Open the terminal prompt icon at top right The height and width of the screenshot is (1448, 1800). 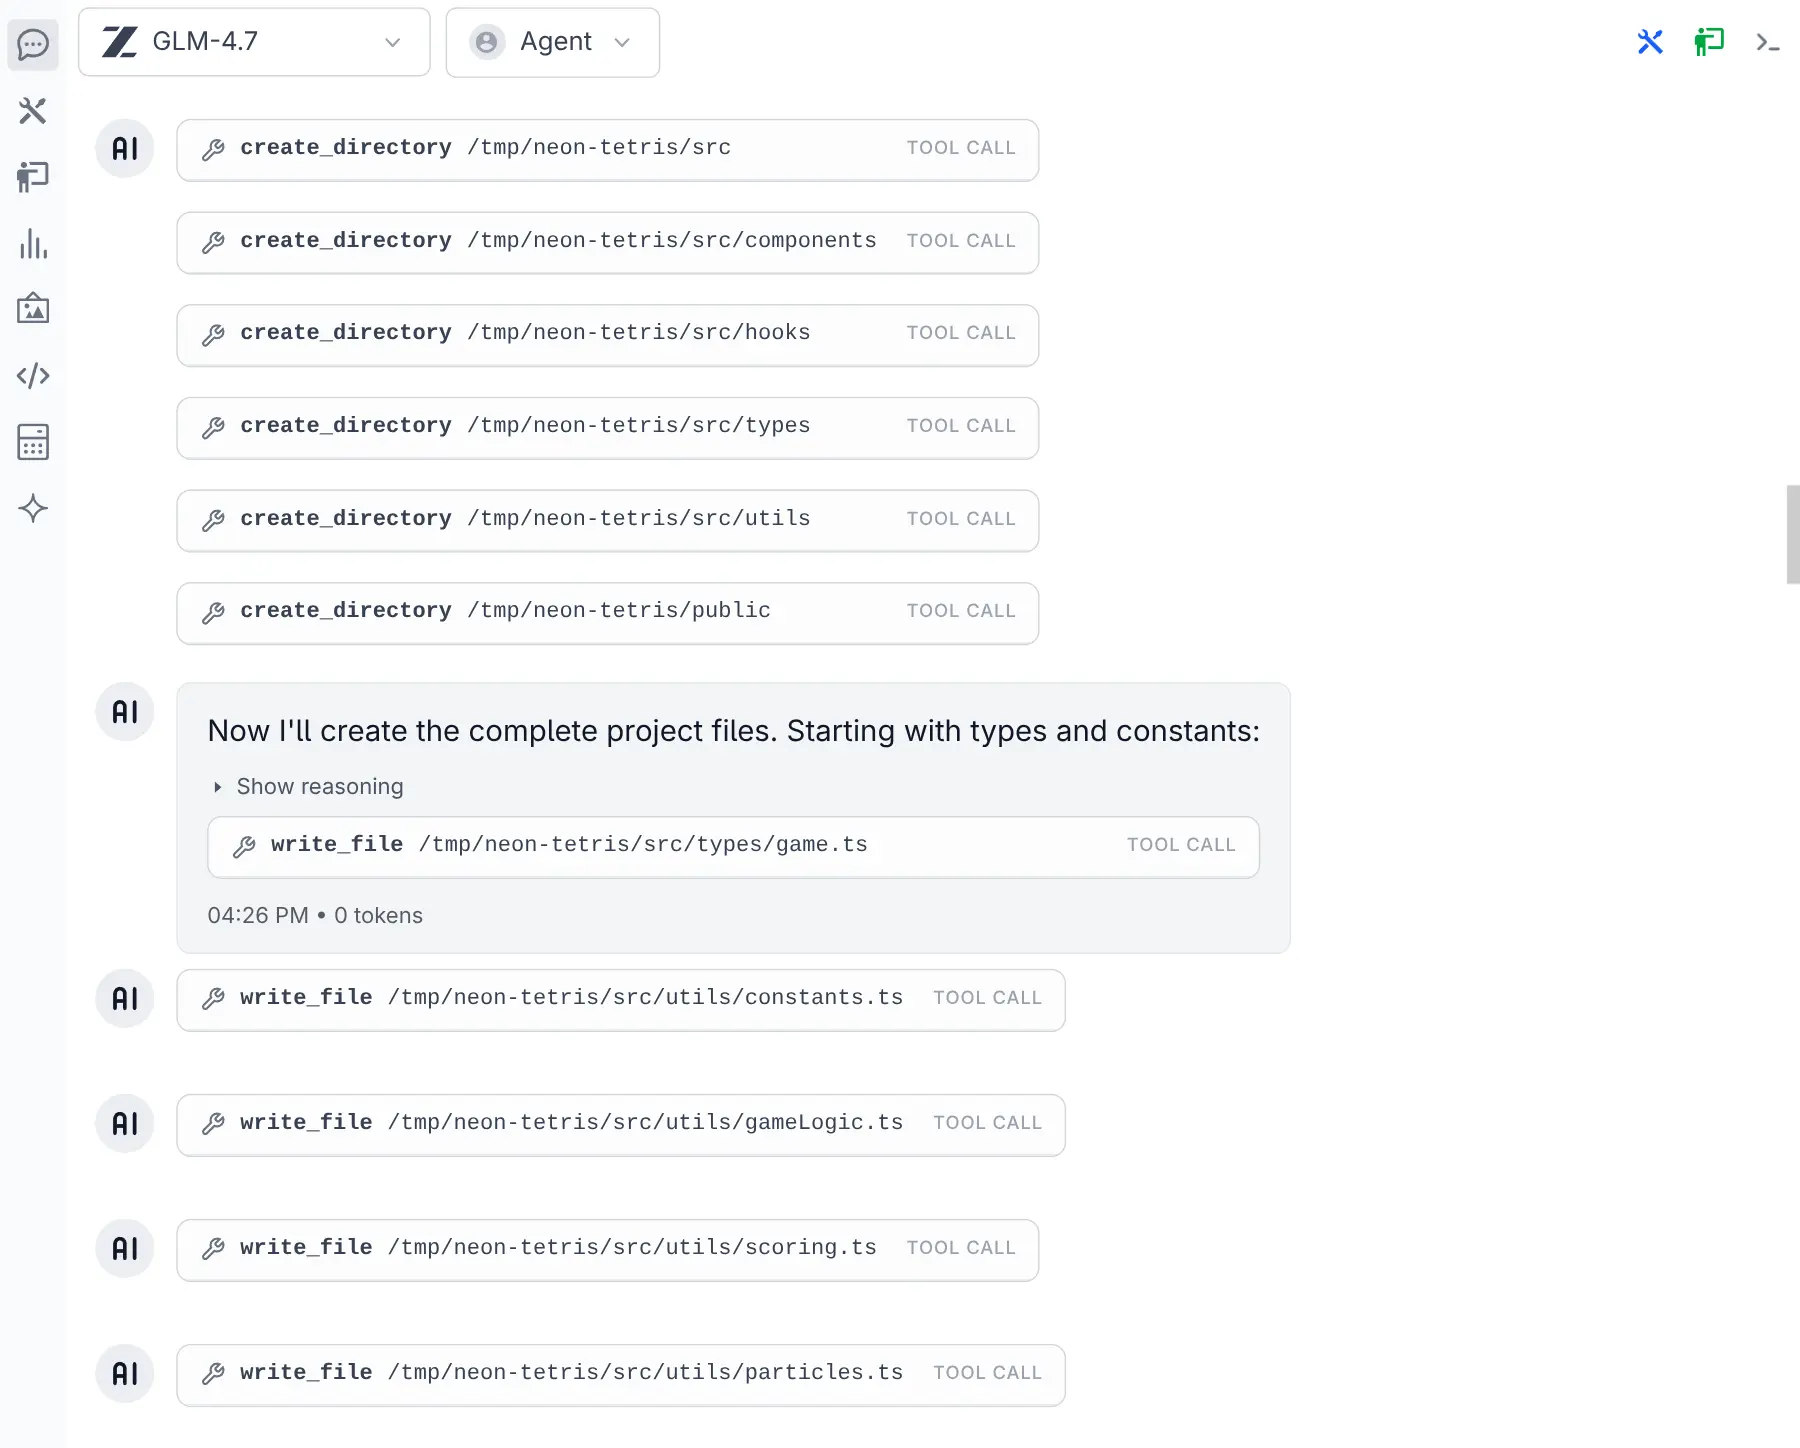point(1767,42)
